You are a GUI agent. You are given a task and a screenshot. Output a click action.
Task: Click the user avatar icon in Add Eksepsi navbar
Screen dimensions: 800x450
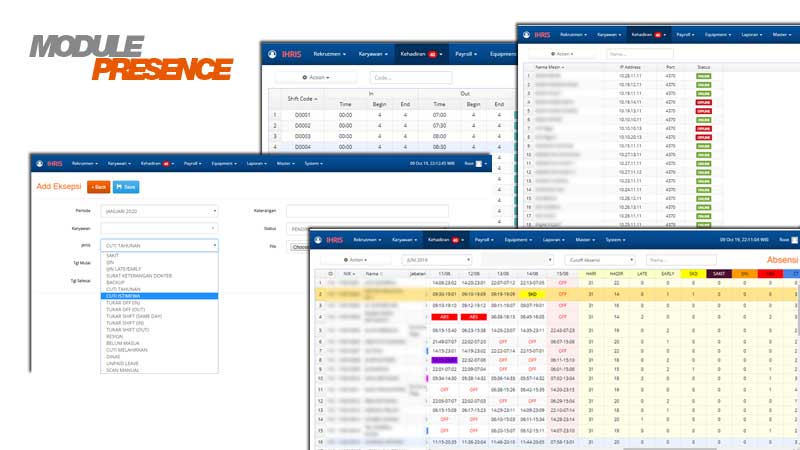(x=479, y=164)
